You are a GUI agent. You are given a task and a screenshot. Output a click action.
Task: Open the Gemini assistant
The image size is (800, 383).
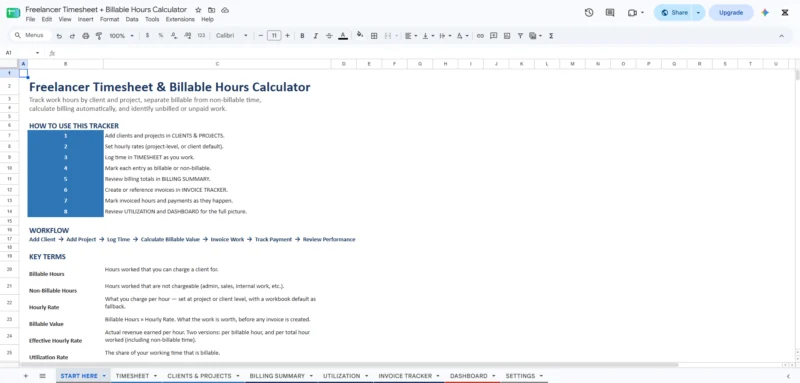tap(765, 13)
